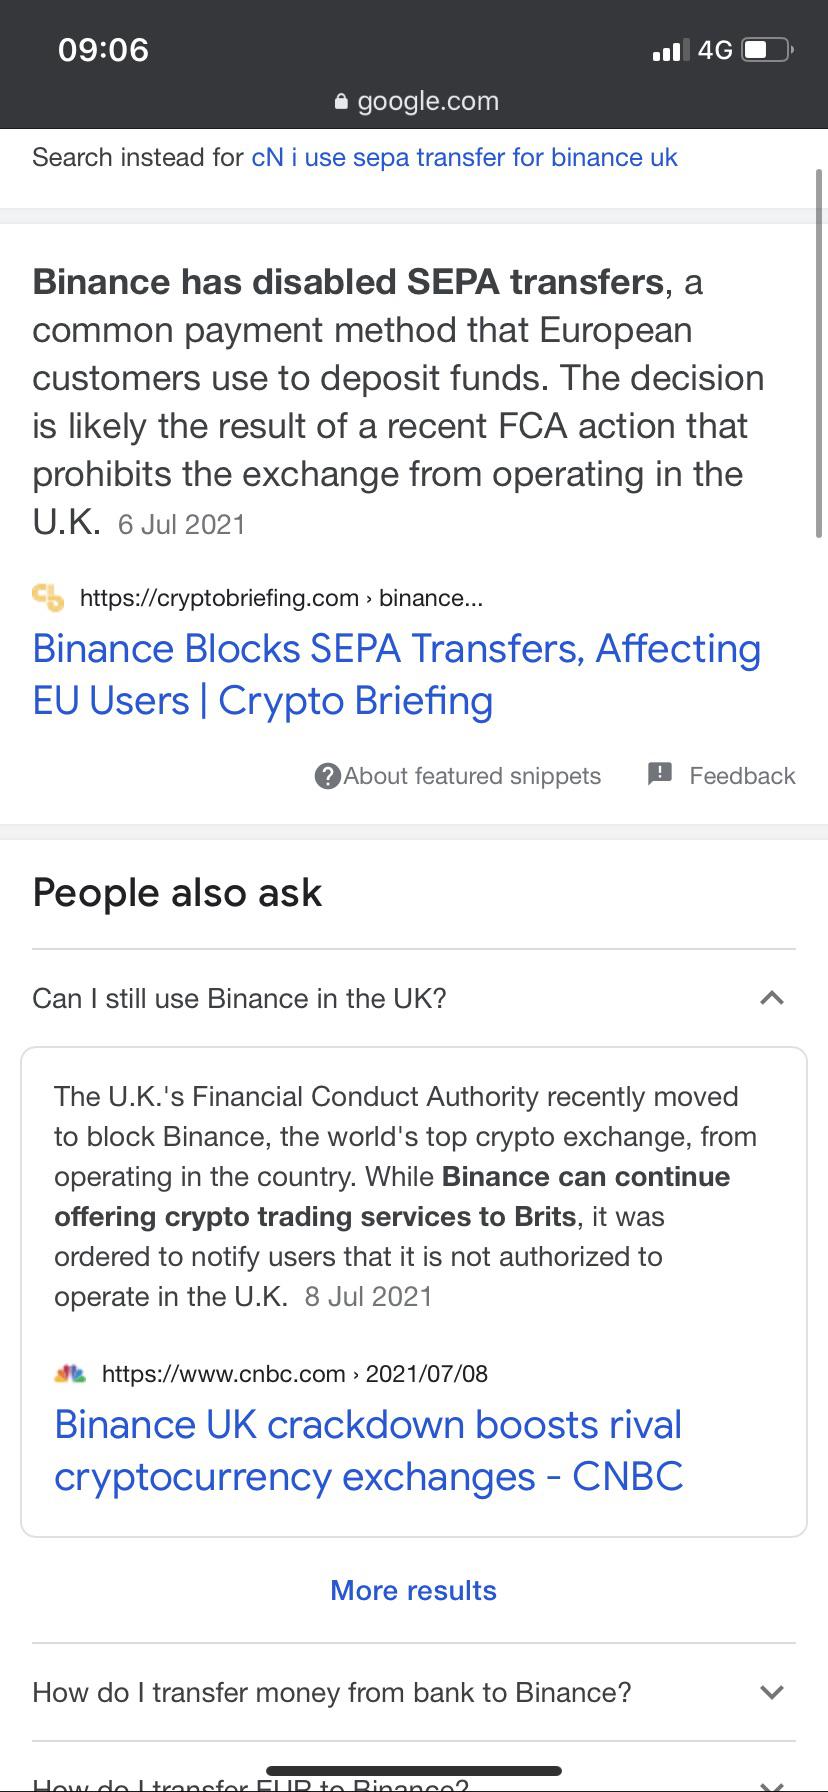Tap the 4G network indicator
828x1792 pixels.
click(x=715, y=50)
